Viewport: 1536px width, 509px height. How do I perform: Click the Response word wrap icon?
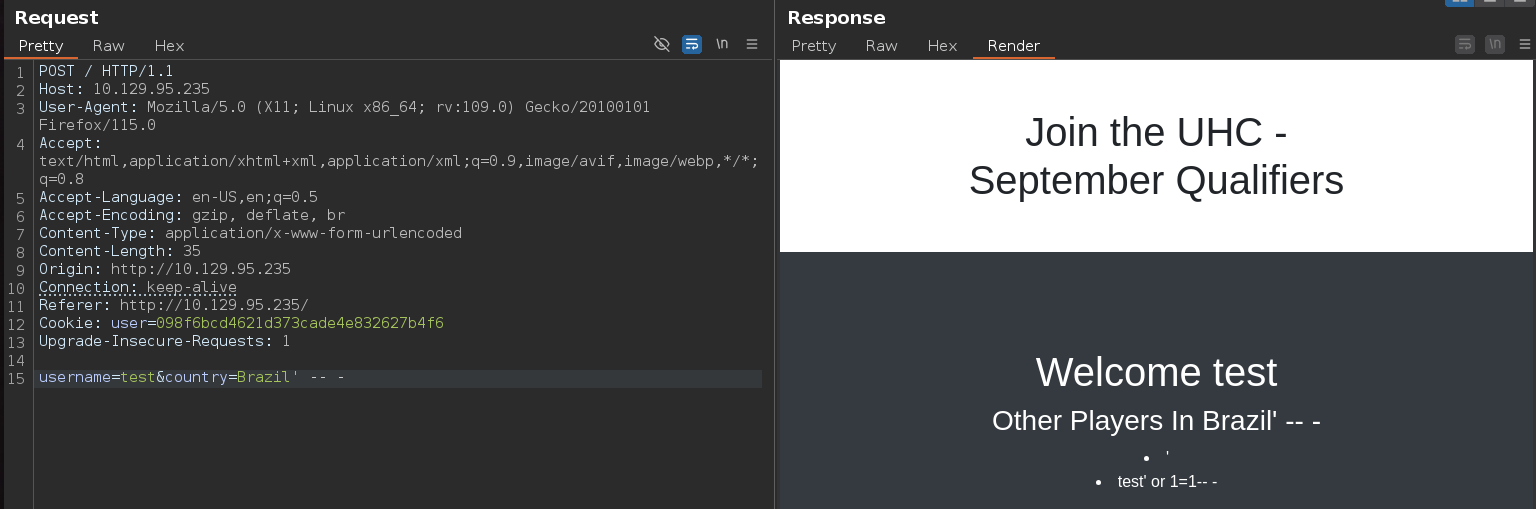click(x=1465, y=44)
